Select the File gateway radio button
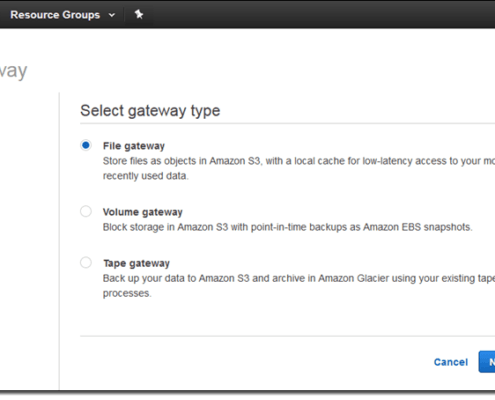 pos(86,145)
